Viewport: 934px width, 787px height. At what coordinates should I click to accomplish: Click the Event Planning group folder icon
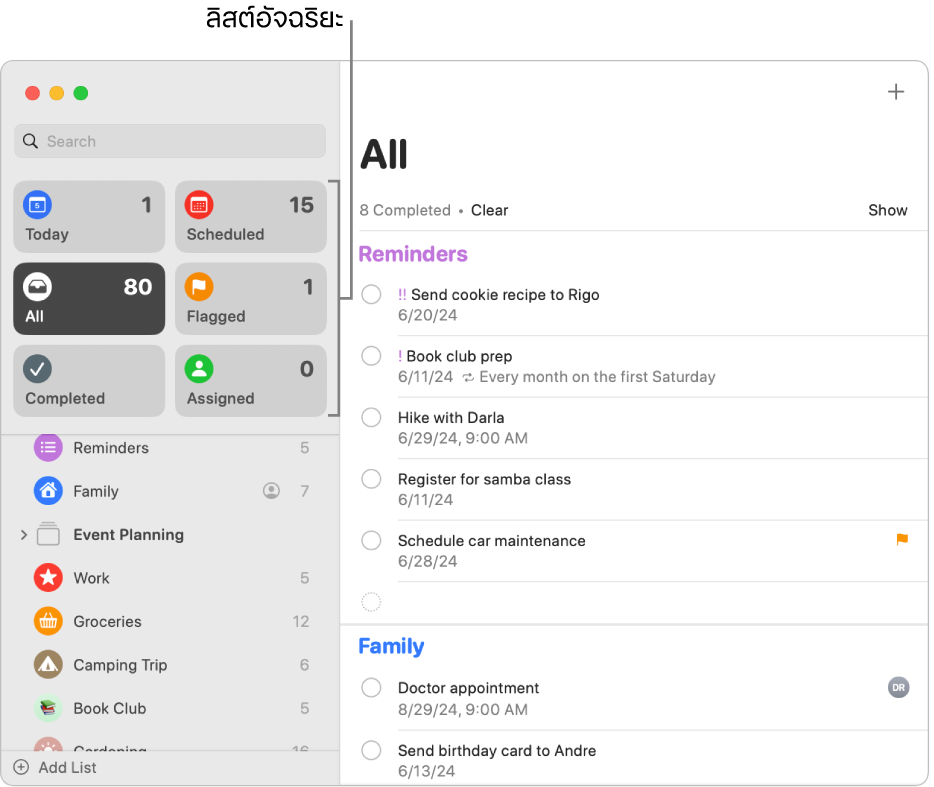pos(48,534)
